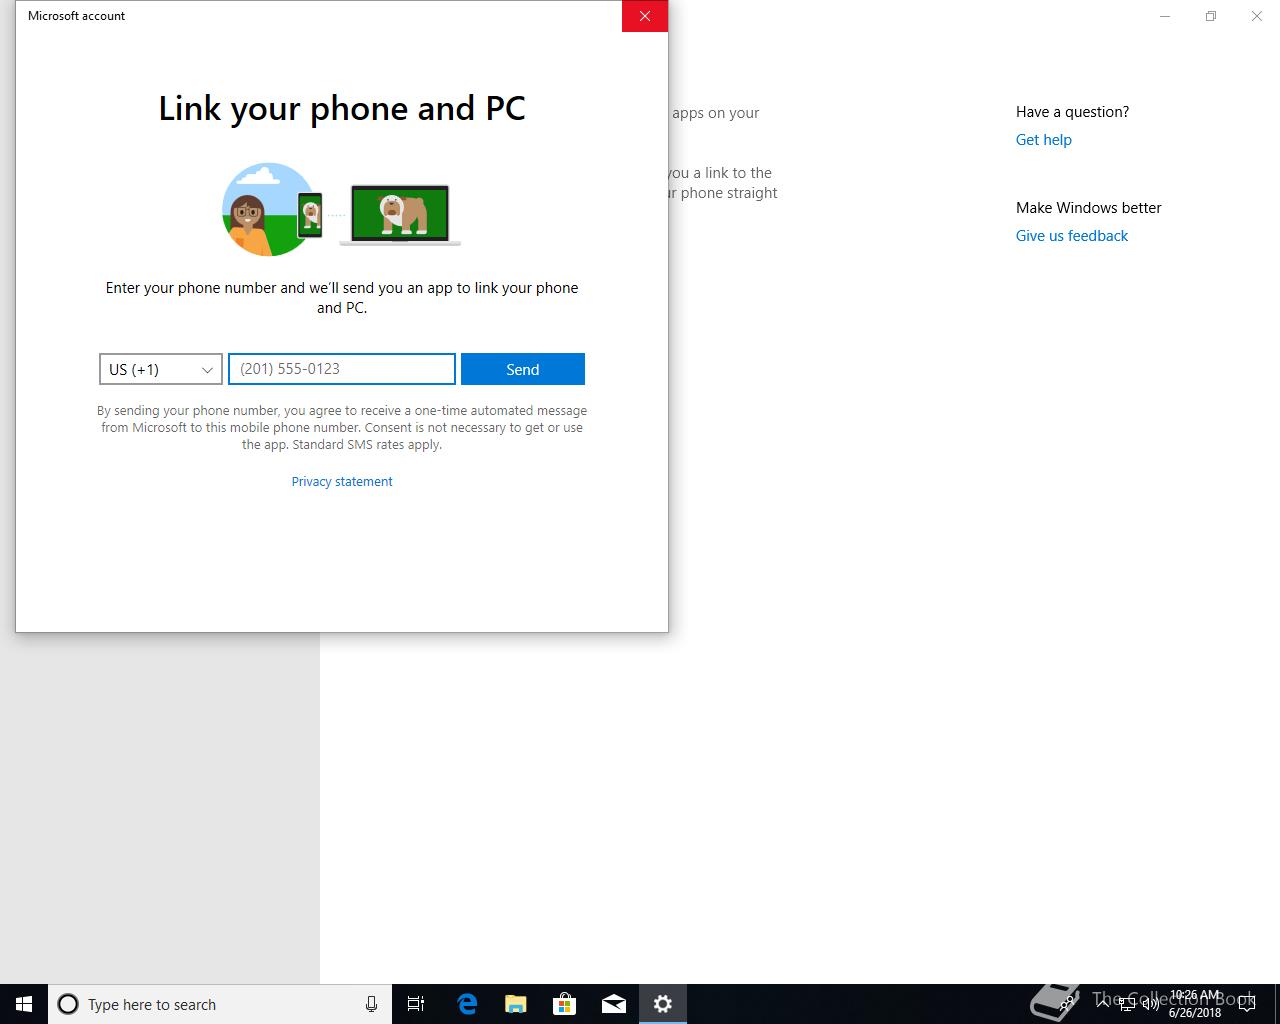Open the Privacy statement link
The image size is (1280, 1024).
(342, 481)
